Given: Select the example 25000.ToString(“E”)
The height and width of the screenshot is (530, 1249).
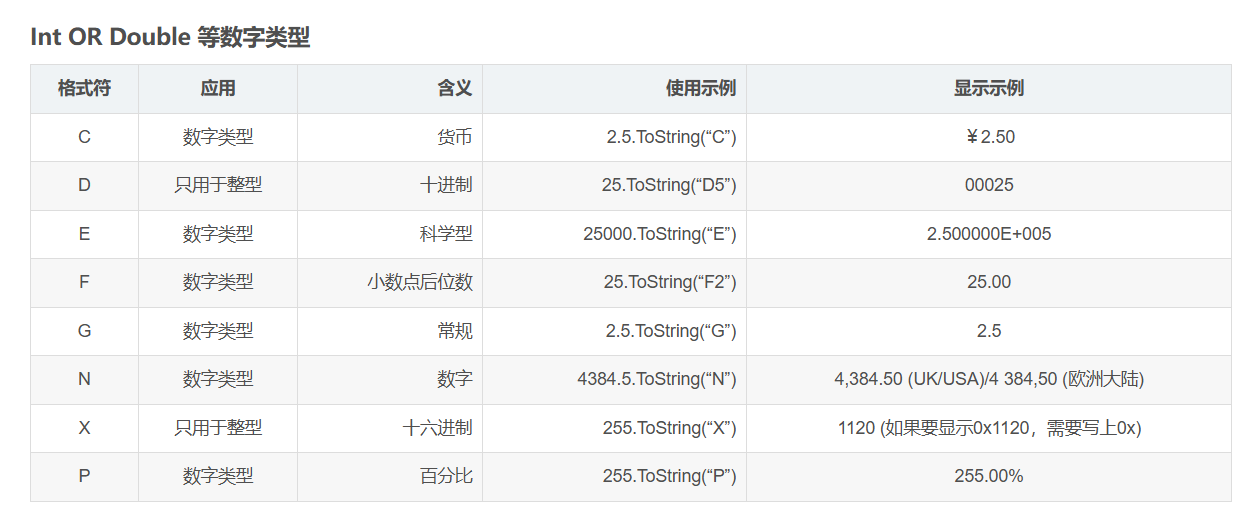Looking at the screenshot, I should [x=660, y=234].
